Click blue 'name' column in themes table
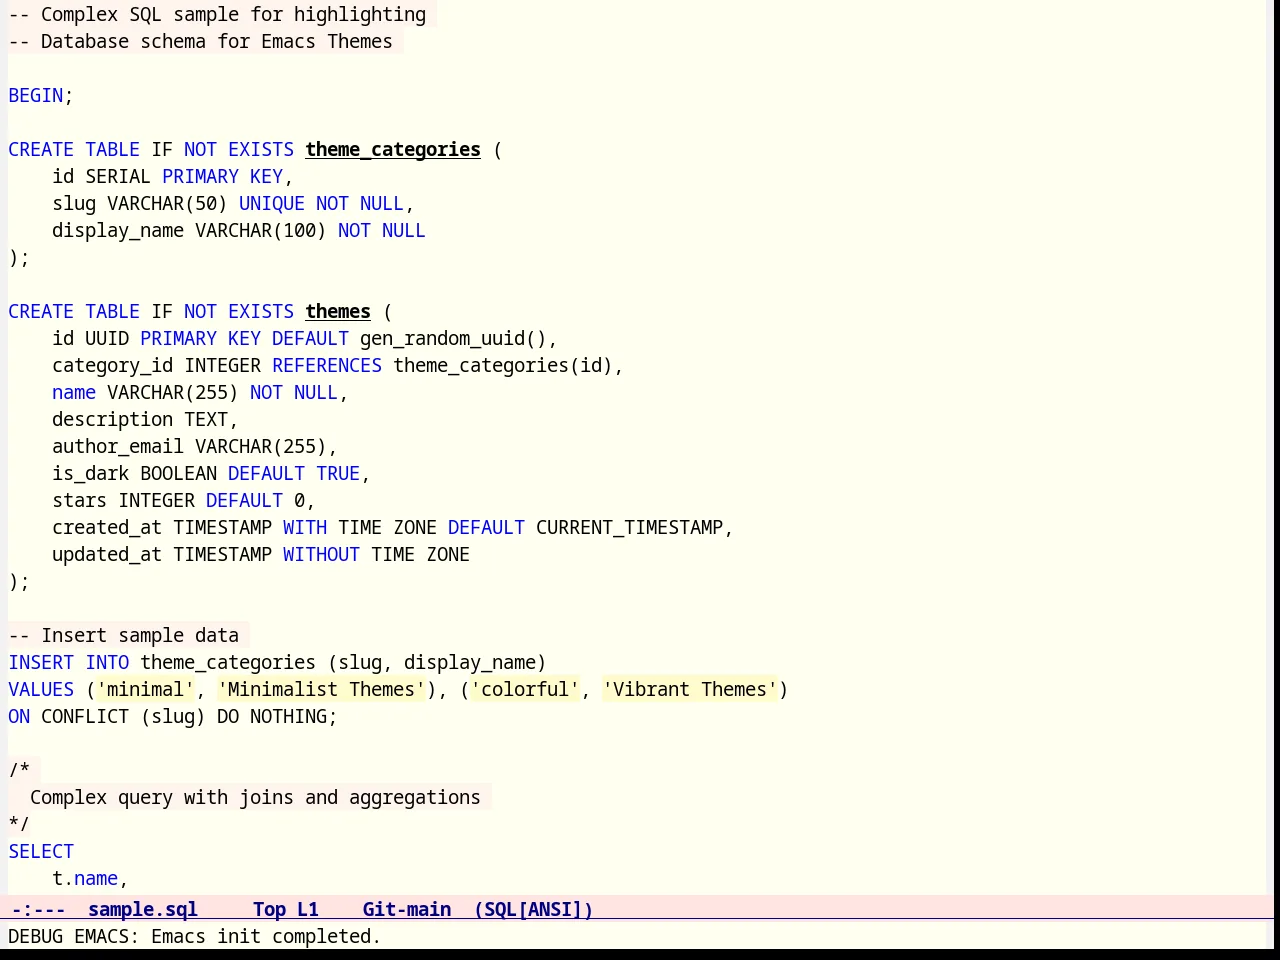1280x960 pixels. (74, 392)
